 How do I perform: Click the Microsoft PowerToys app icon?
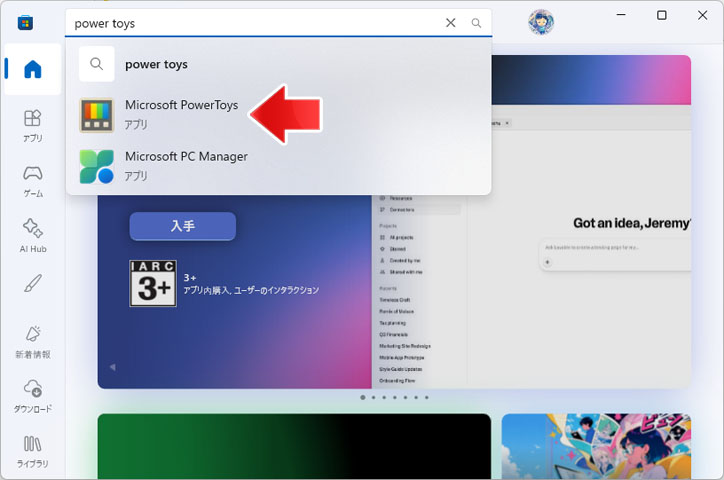tap(97, 115)
